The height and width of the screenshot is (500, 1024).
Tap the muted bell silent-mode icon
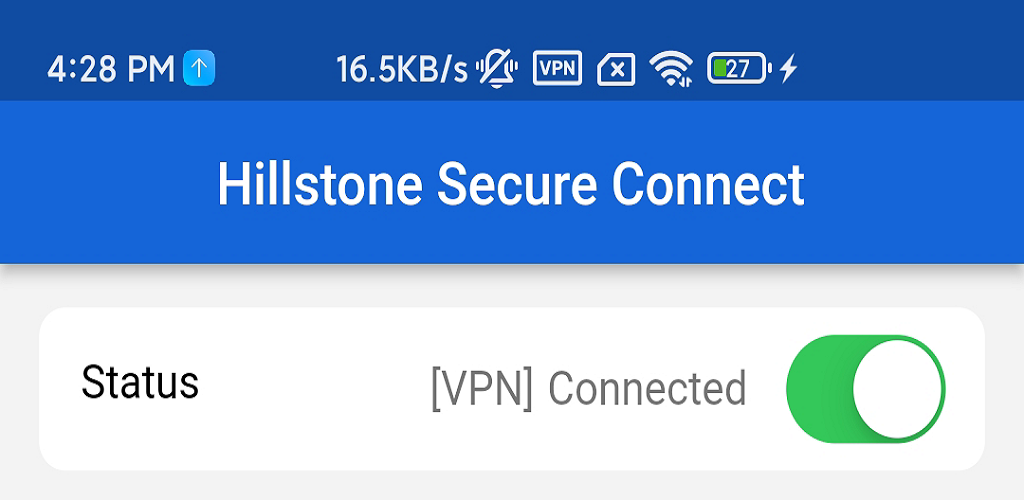tap(496, 68)
